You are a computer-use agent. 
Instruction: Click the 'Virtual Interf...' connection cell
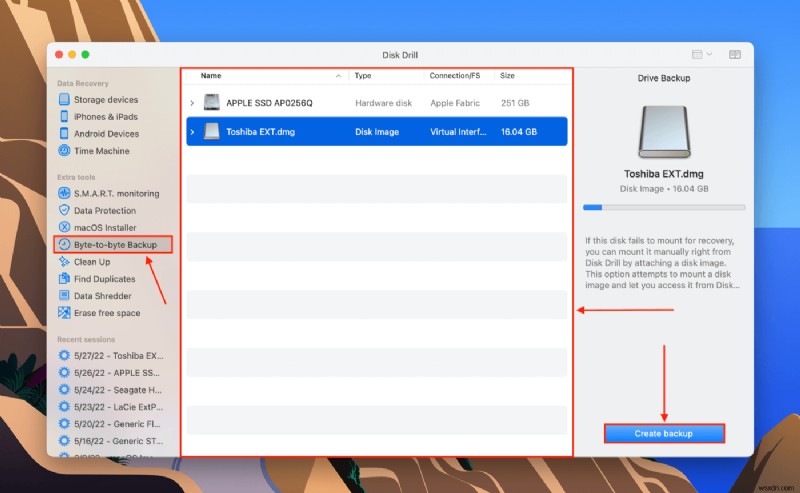click(458, 132)
